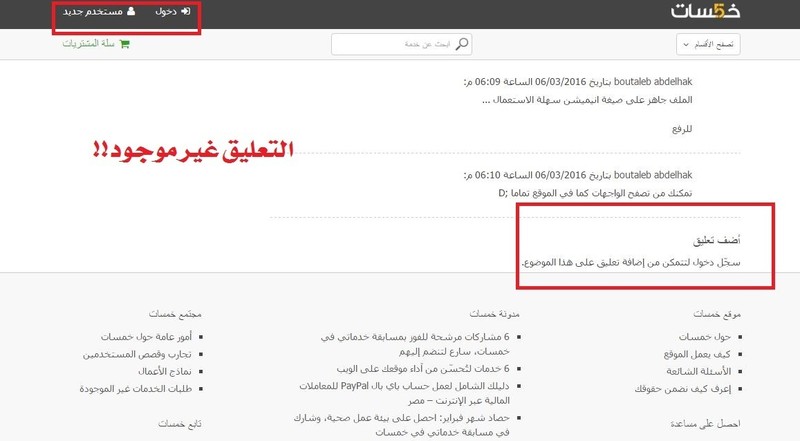Open الأسئلة الشائعة footer link

coord(698,372)
